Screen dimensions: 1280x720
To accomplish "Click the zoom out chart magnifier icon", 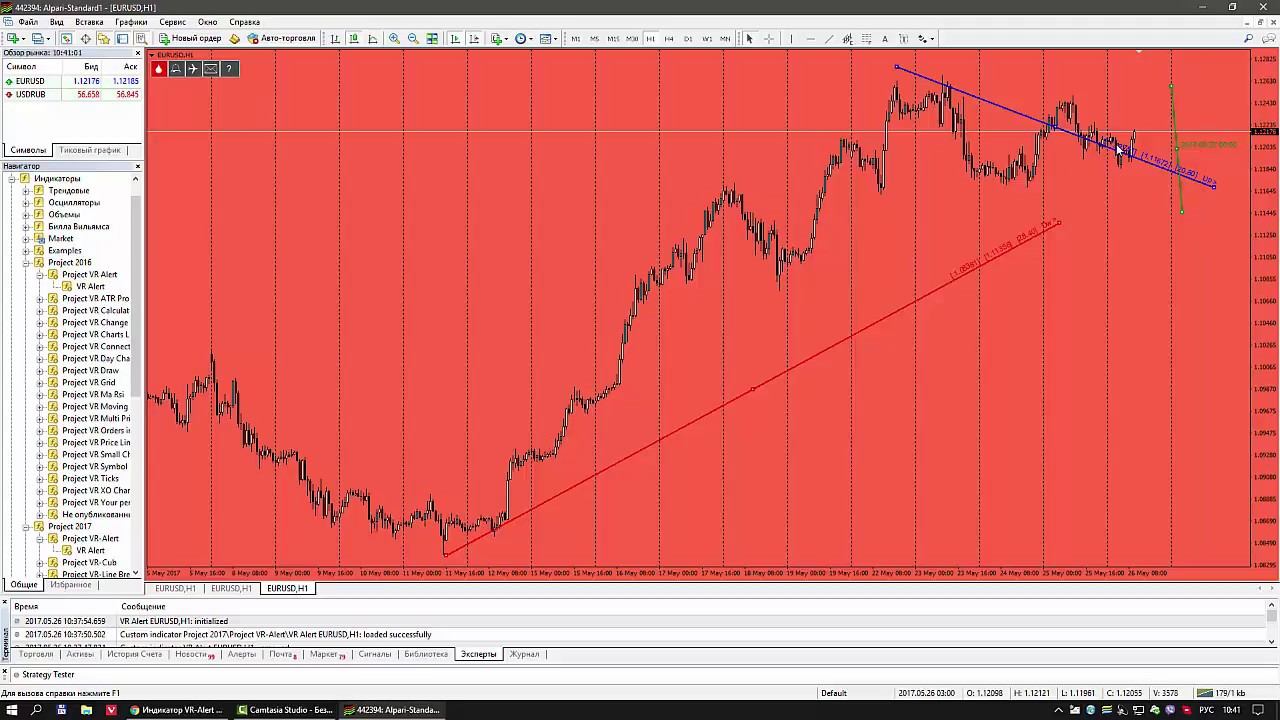I will [413, 39].
